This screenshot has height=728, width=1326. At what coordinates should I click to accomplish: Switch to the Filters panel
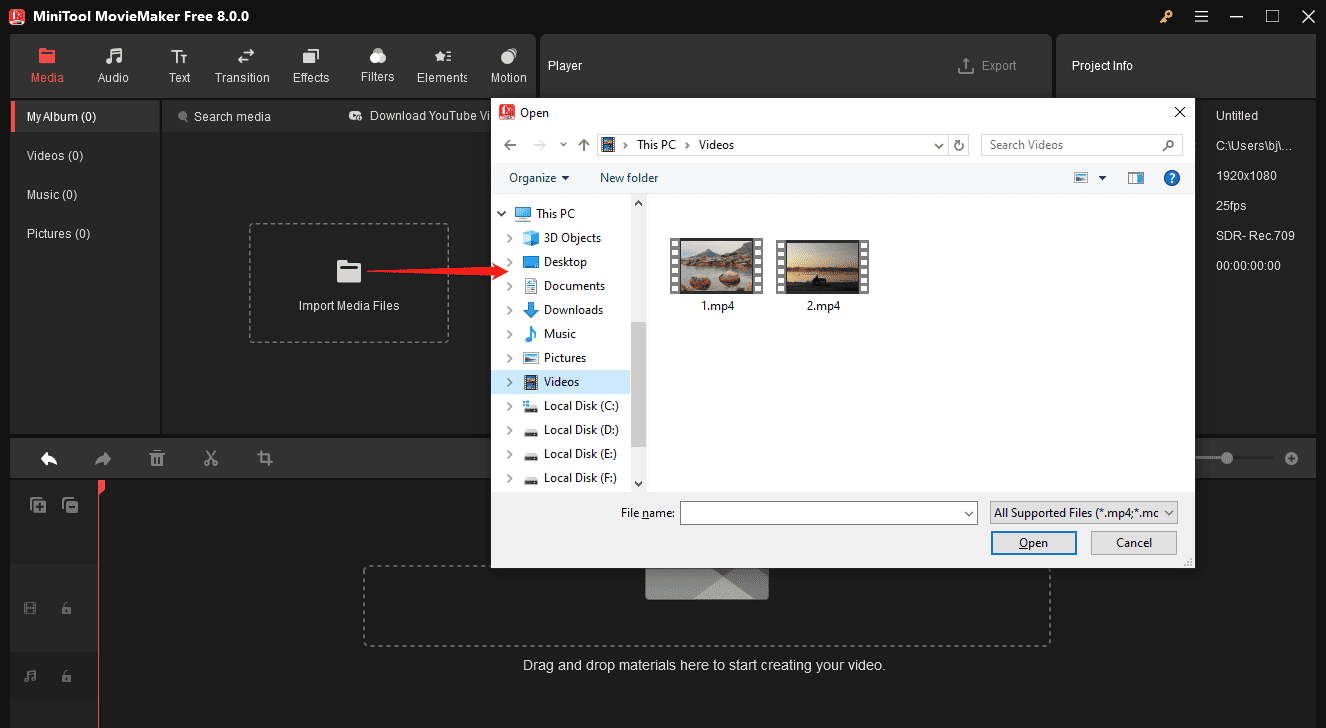(377, 65)
